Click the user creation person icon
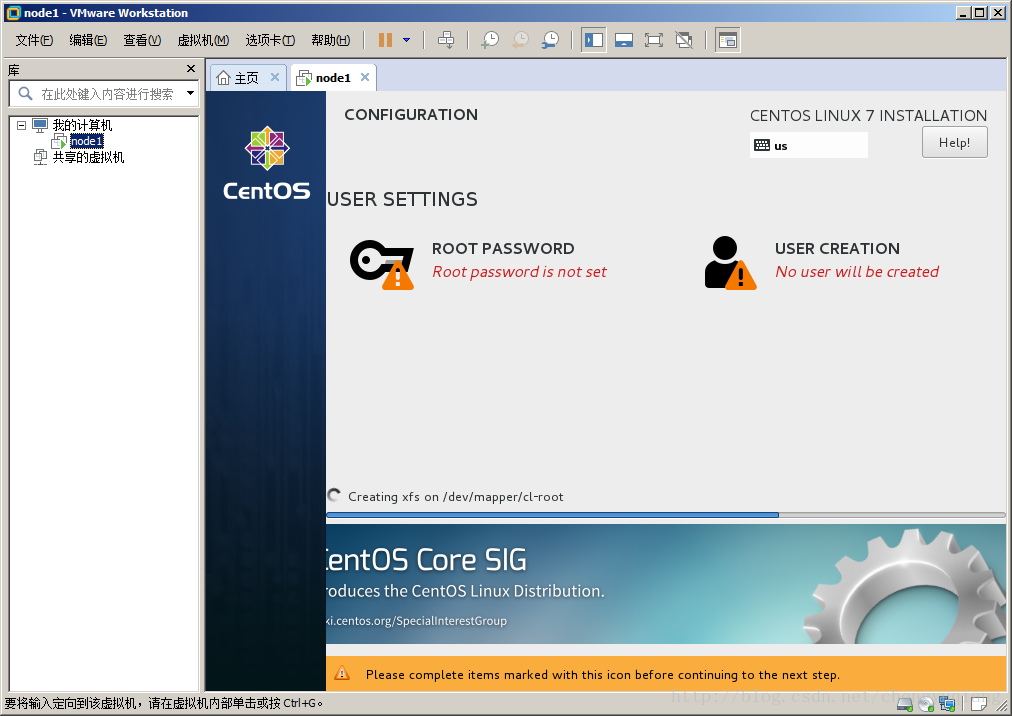Image resolution: width=1012 pixels, height=716 pixels. pyautogui.click(x=730, y=263)
